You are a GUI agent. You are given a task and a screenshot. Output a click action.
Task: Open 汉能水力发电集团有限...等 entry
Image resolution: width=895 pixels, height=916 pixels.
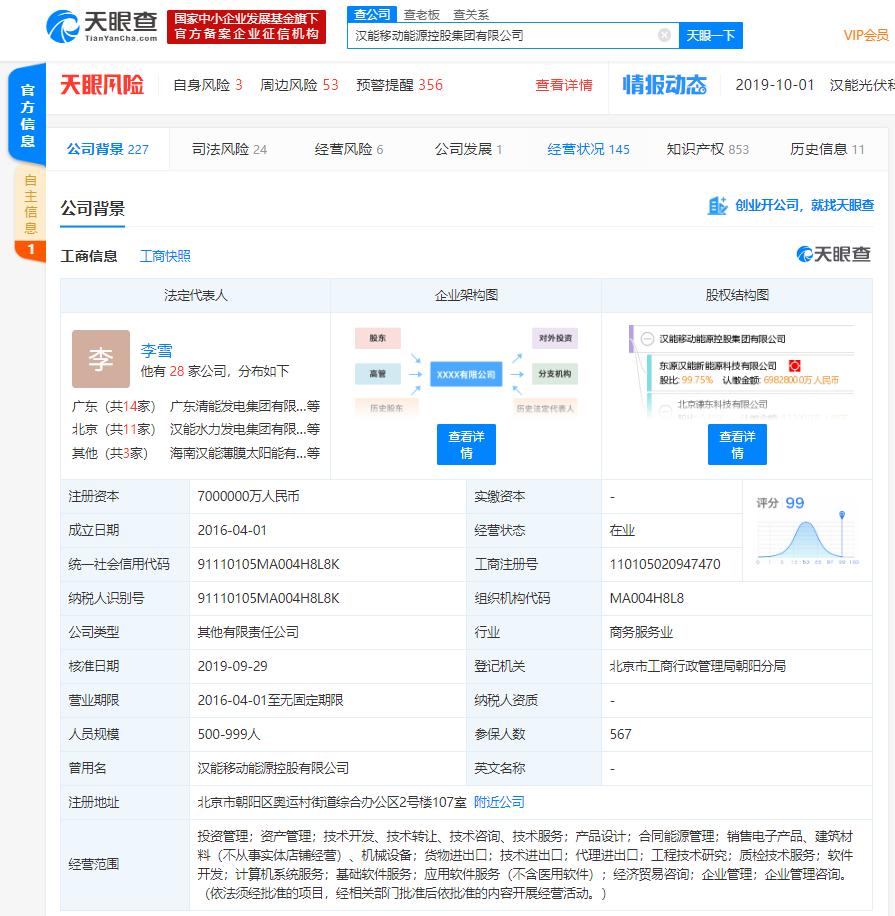[245, 429]
